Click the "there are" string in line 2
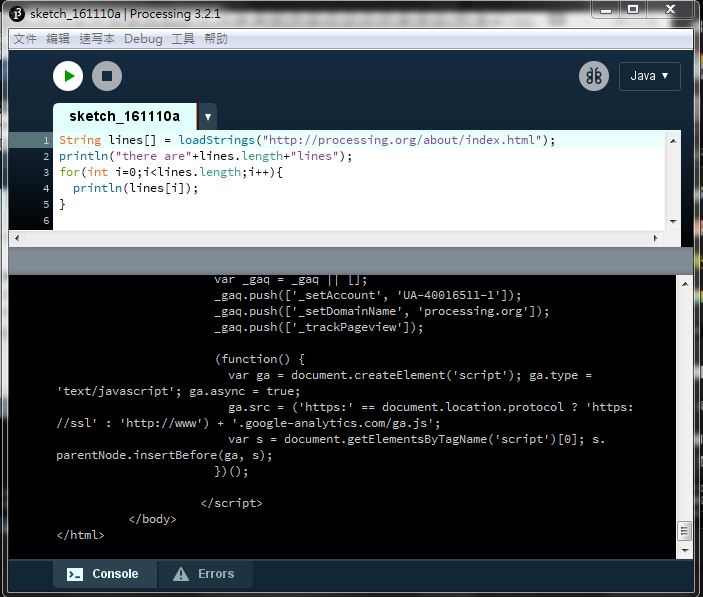 tap(154, 156)
